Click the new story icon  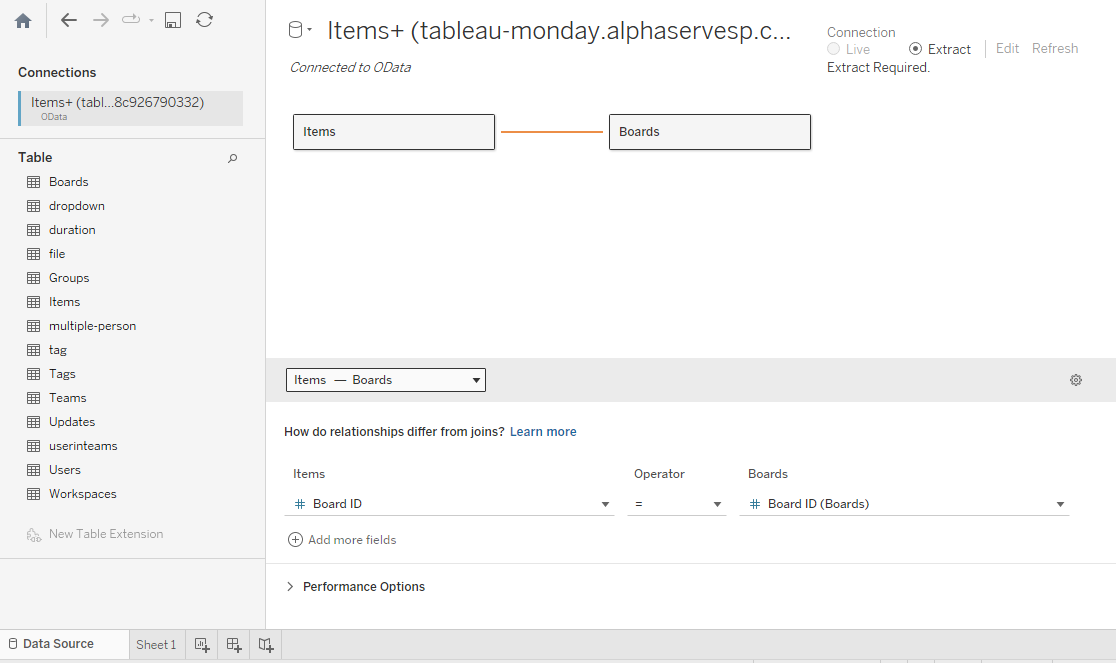coord(266,645)
